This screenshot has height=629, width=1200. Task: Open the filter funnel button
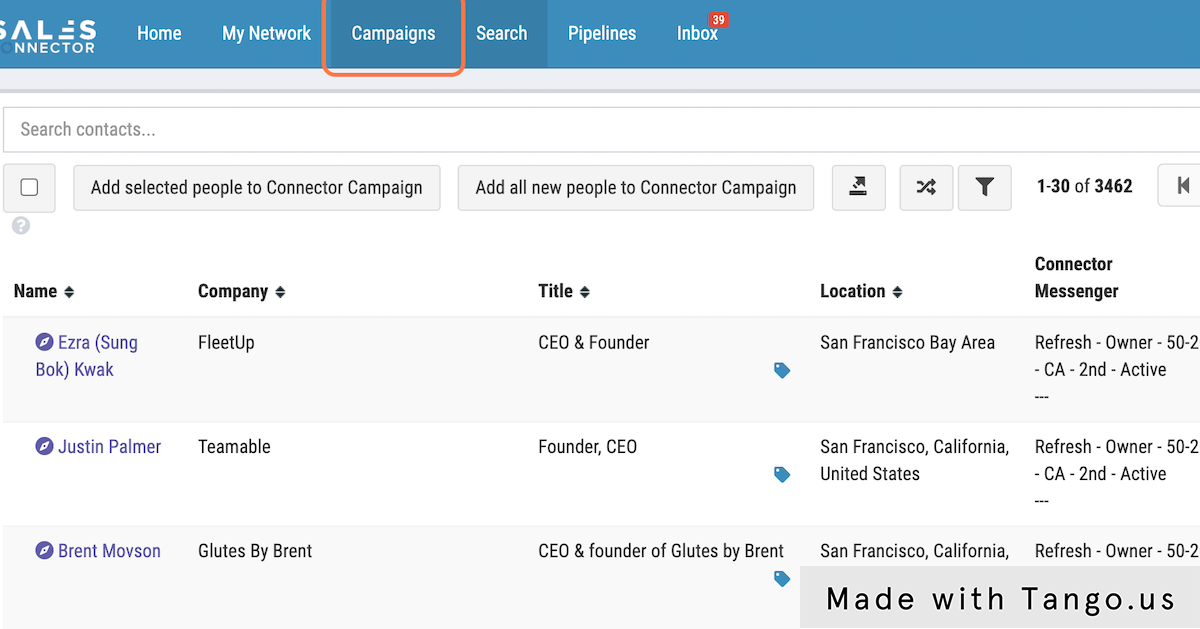click(x=985, y=188)
